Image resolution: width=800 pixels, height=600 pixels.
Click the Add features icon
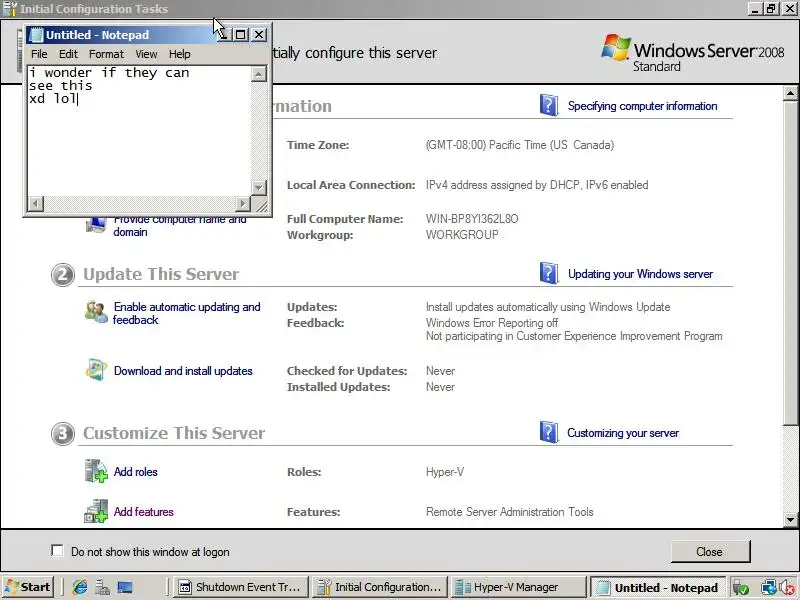point(96,511)
